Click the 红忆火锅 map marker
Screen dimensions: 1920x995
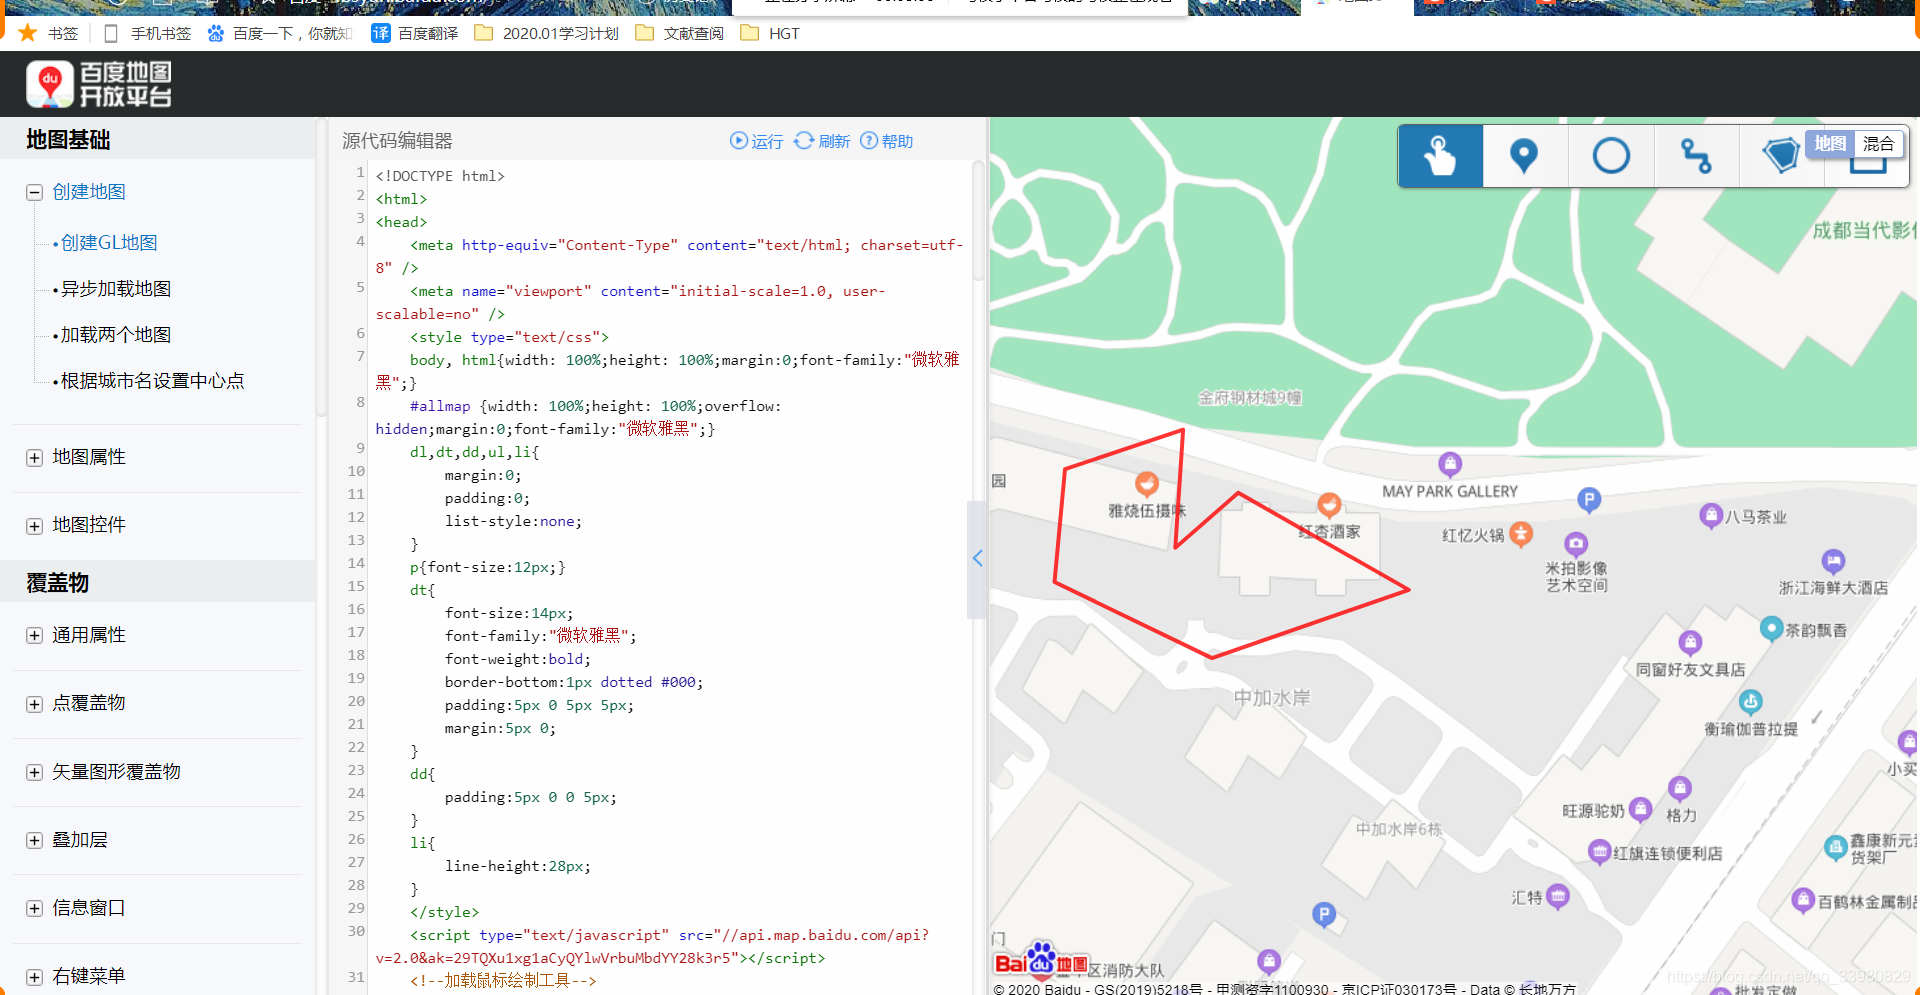click(x=1521, y=534)
